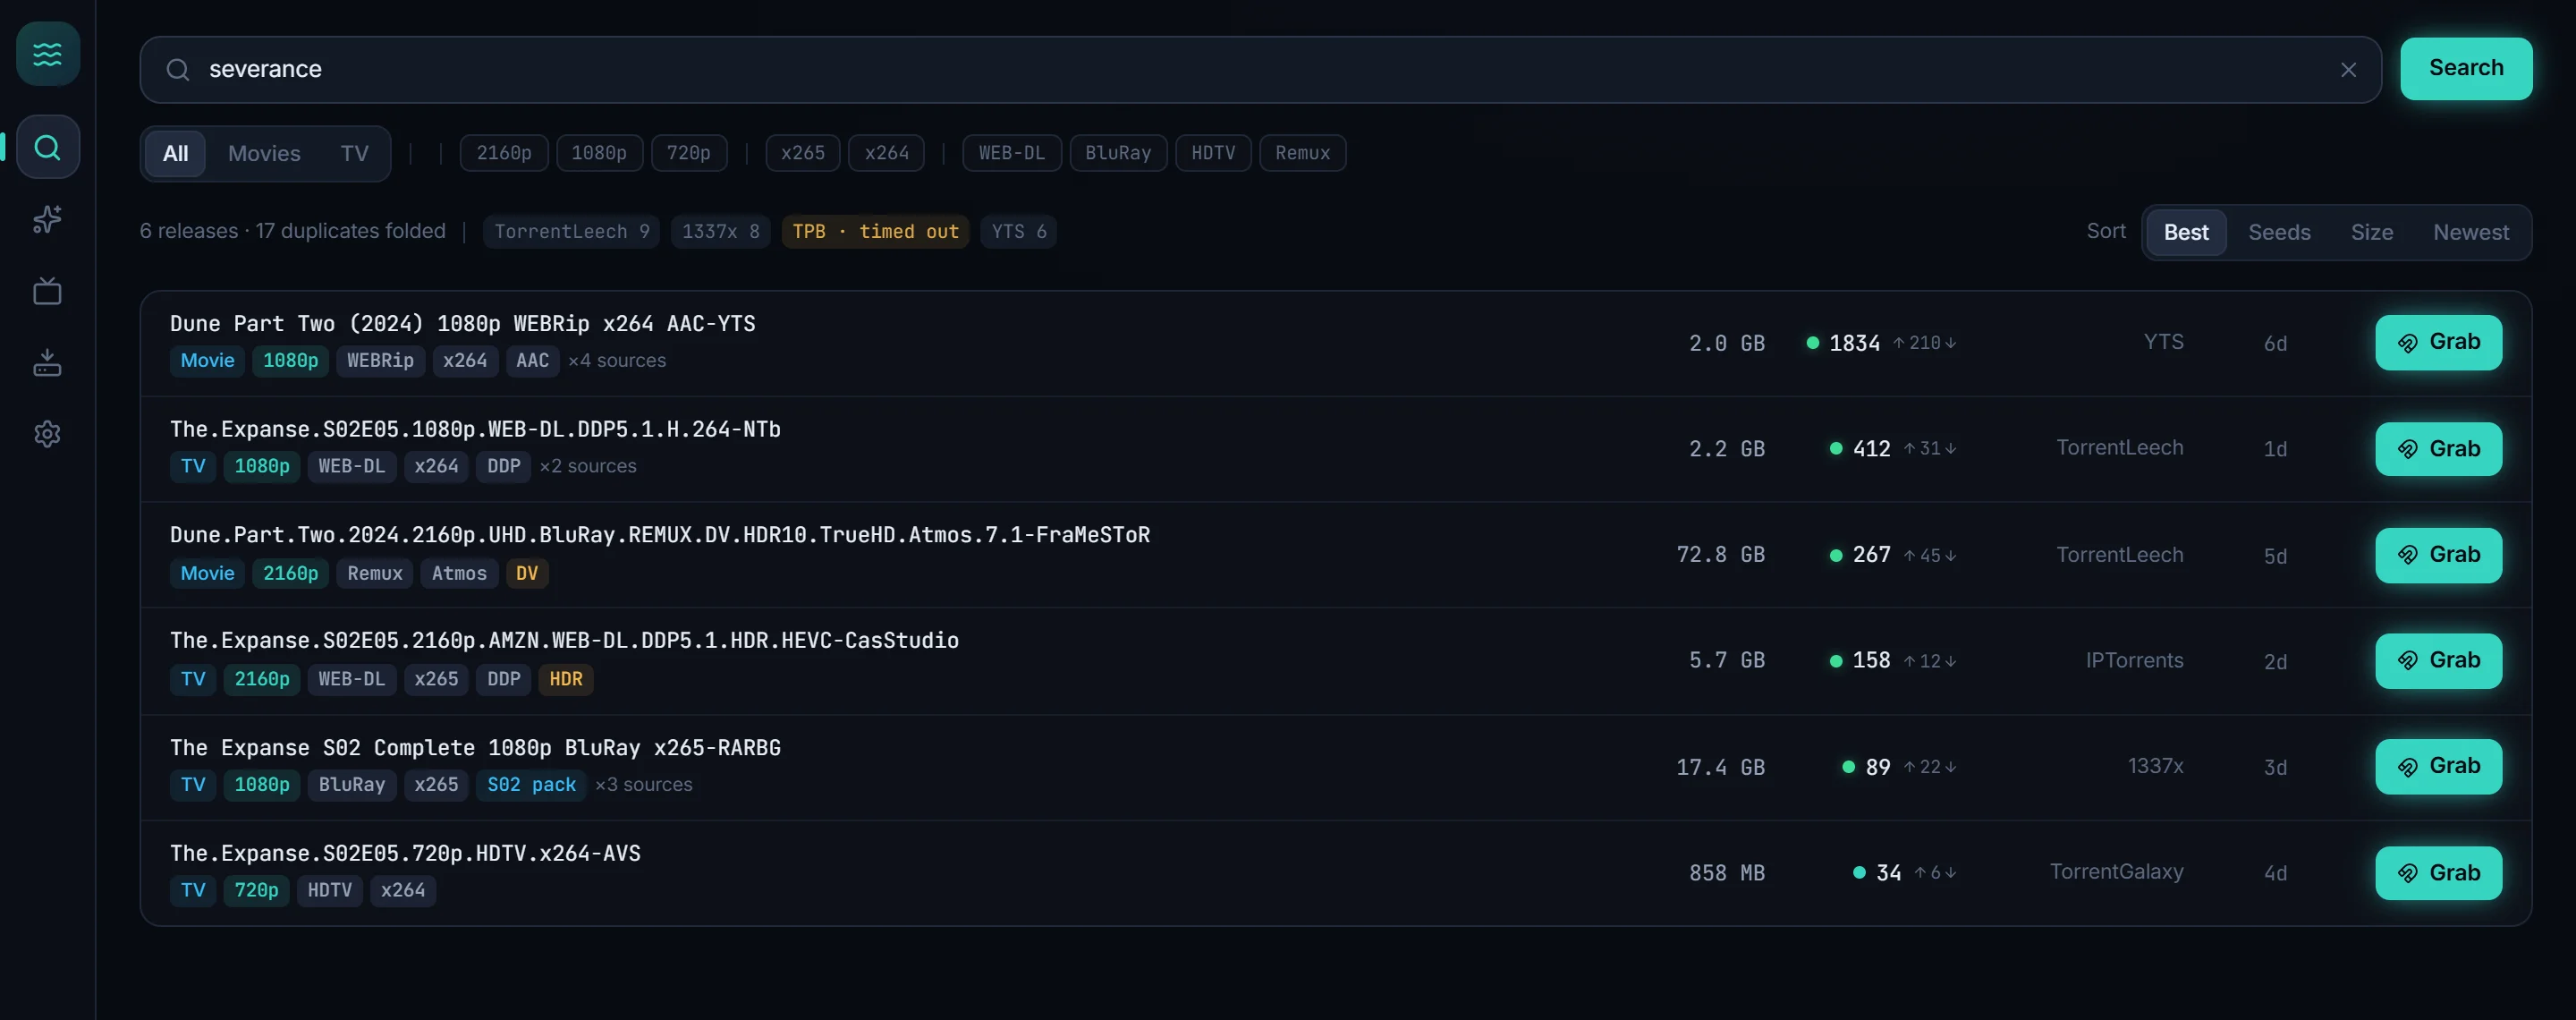Click the YTS 6 indexer chip
The image size is (2576, 1020).
coord(1018,232)
